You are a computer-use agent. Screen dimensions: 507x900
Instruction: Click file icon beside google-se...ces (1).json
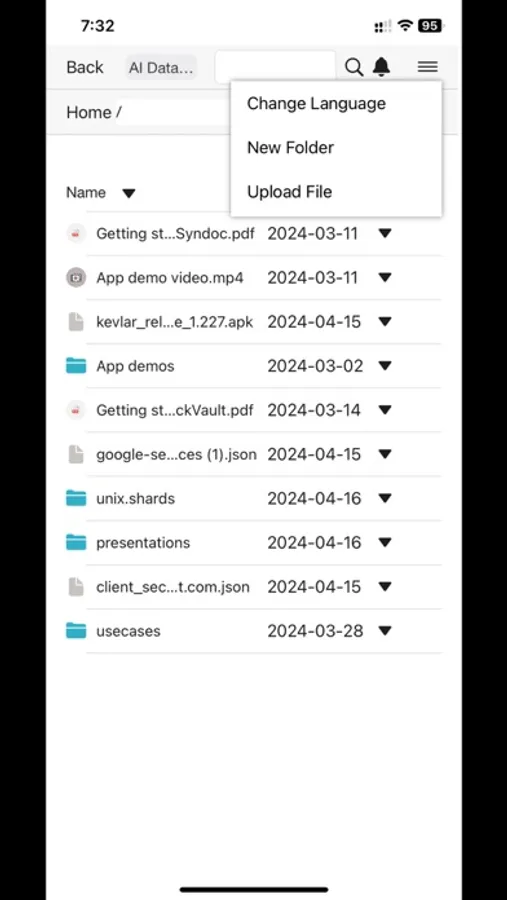(x=76, y=455)
